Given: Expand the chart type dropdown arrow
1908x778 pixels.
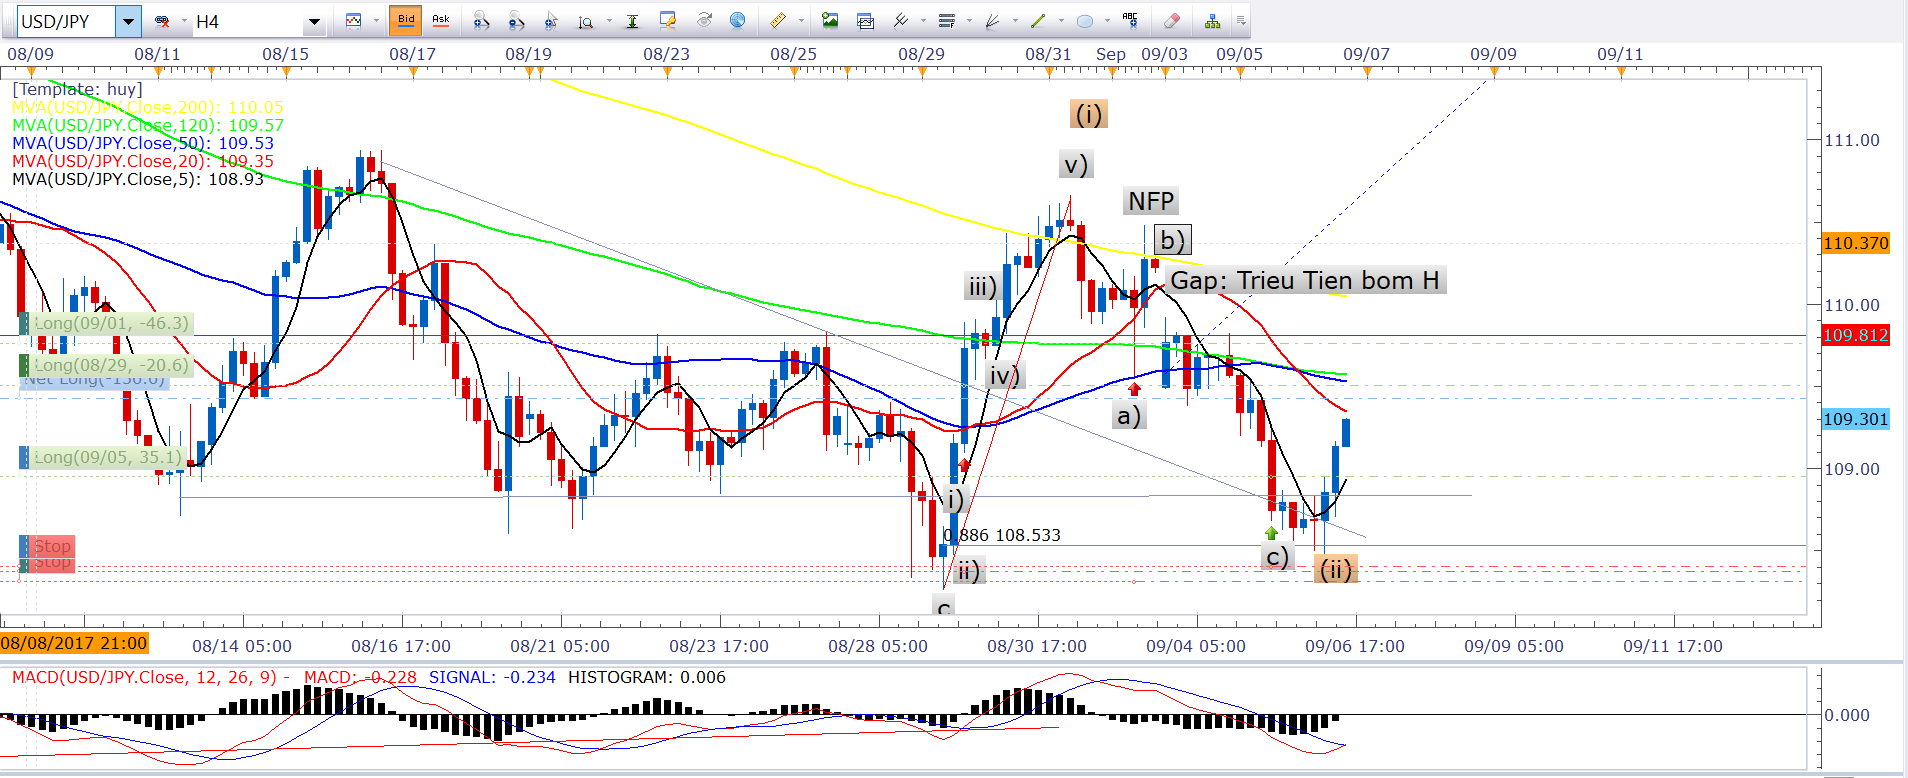Looking at the screenshot, I should tap(376, 21).
